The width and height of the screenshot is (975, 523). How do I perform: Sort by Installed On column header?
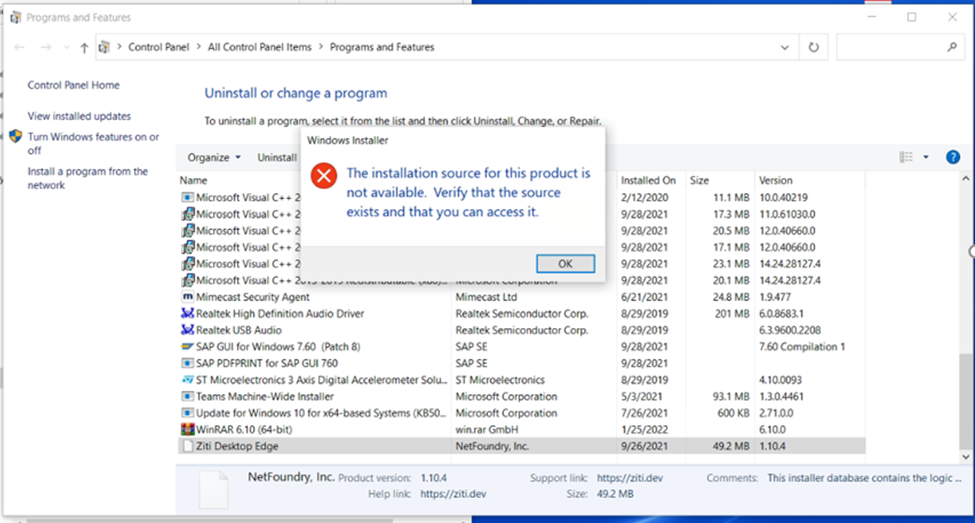[x=648, y=180]
